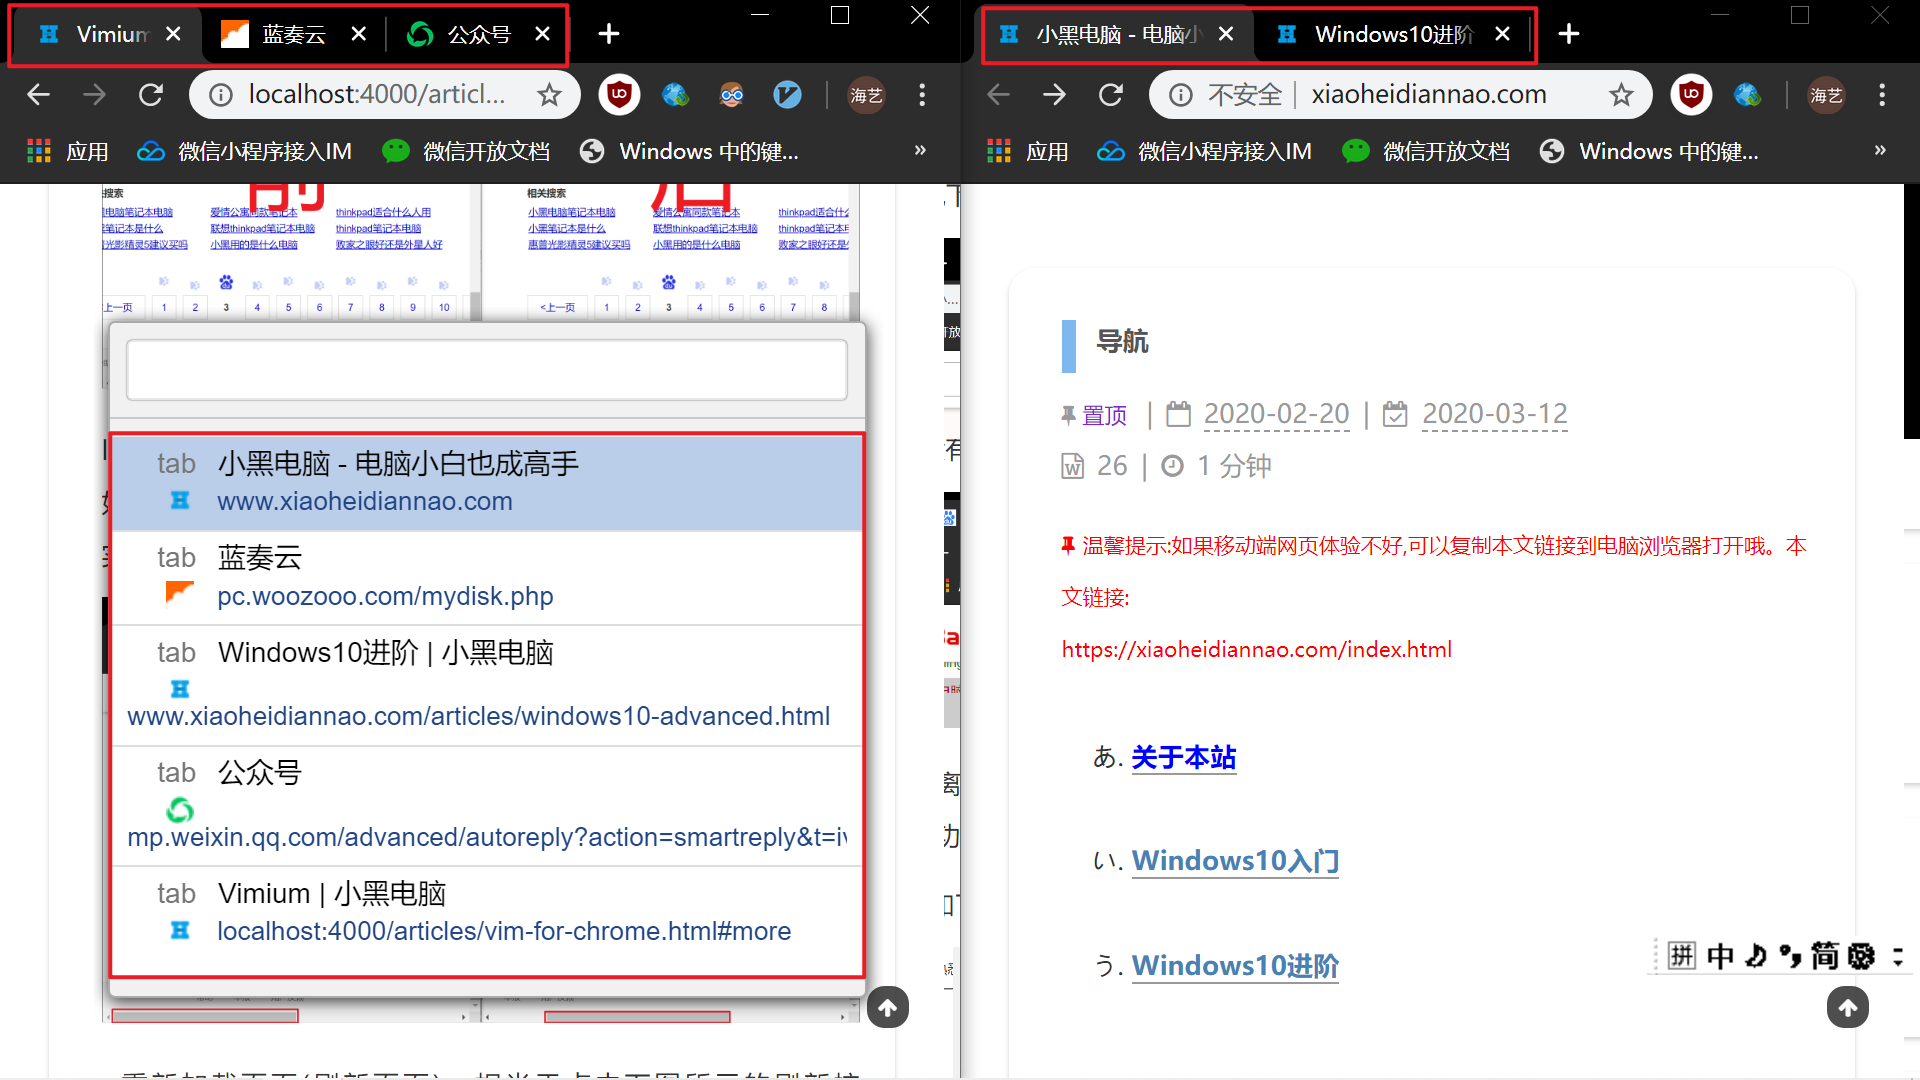The image size is (1920, 1080).
Task: Click the 海艺 profile avatar in right browser
Action: (x=1826, y=95)
